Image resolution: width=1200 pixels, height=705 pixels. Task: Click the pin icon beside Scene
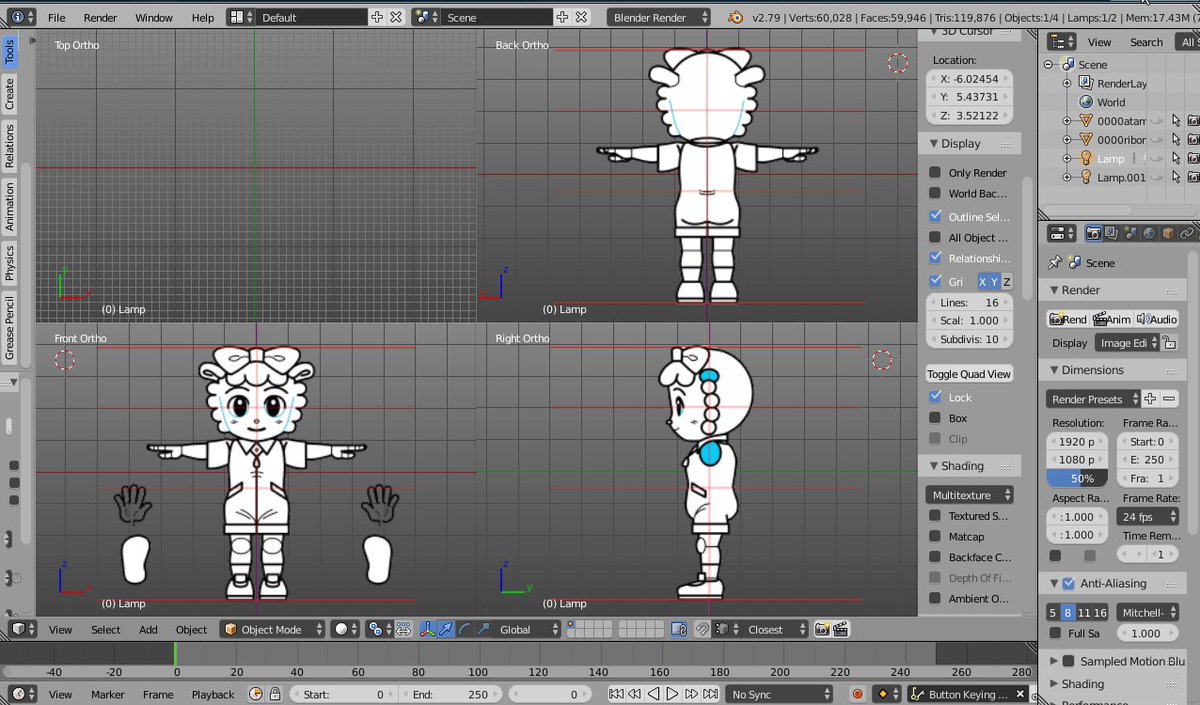(1054, 262)
